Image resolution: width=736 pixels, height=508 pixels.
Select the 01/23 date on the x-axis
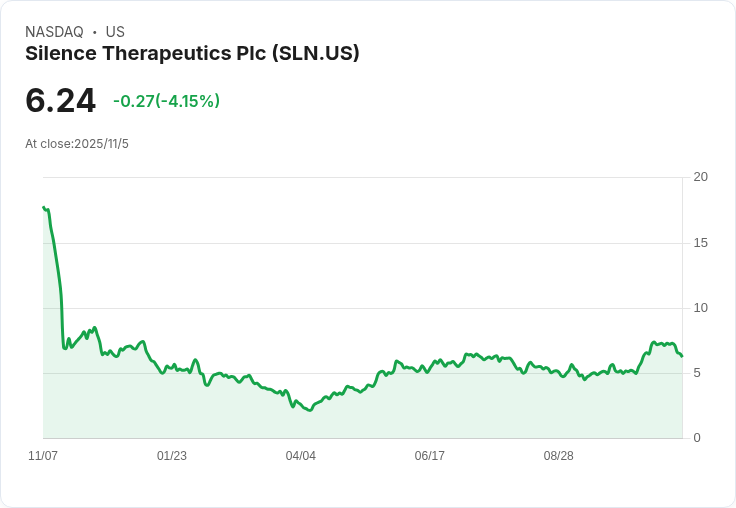point(172,456)
